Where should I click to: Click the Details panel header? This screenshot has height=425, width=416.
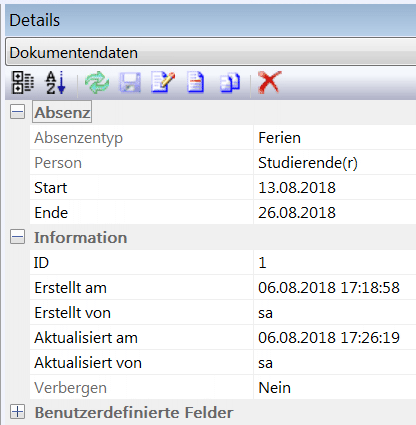pyautogui.click(x=211, y=20)
